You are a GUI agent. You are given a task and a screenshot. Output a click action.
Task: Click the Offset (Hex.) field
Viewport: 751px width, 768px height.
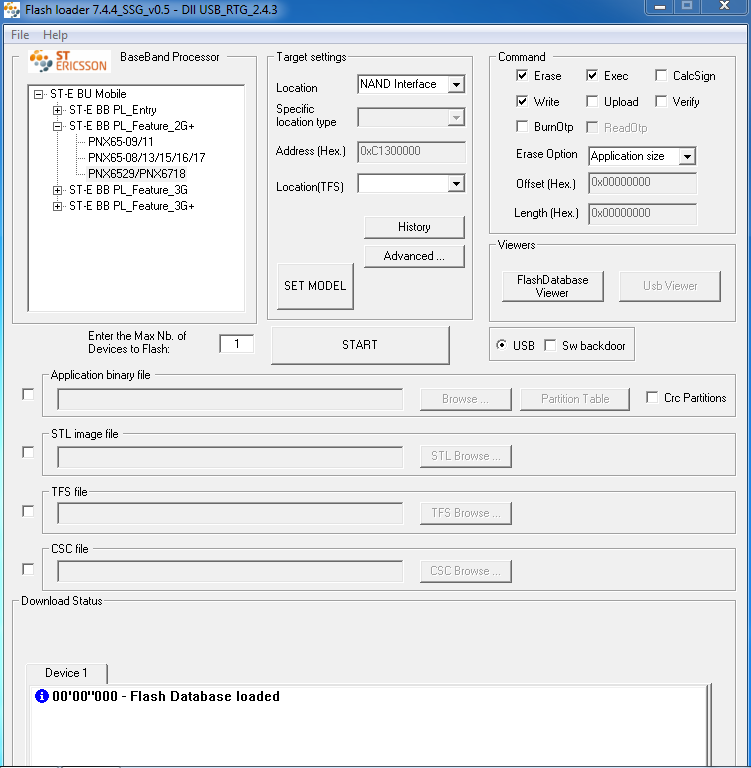click(x=642, y=183)
